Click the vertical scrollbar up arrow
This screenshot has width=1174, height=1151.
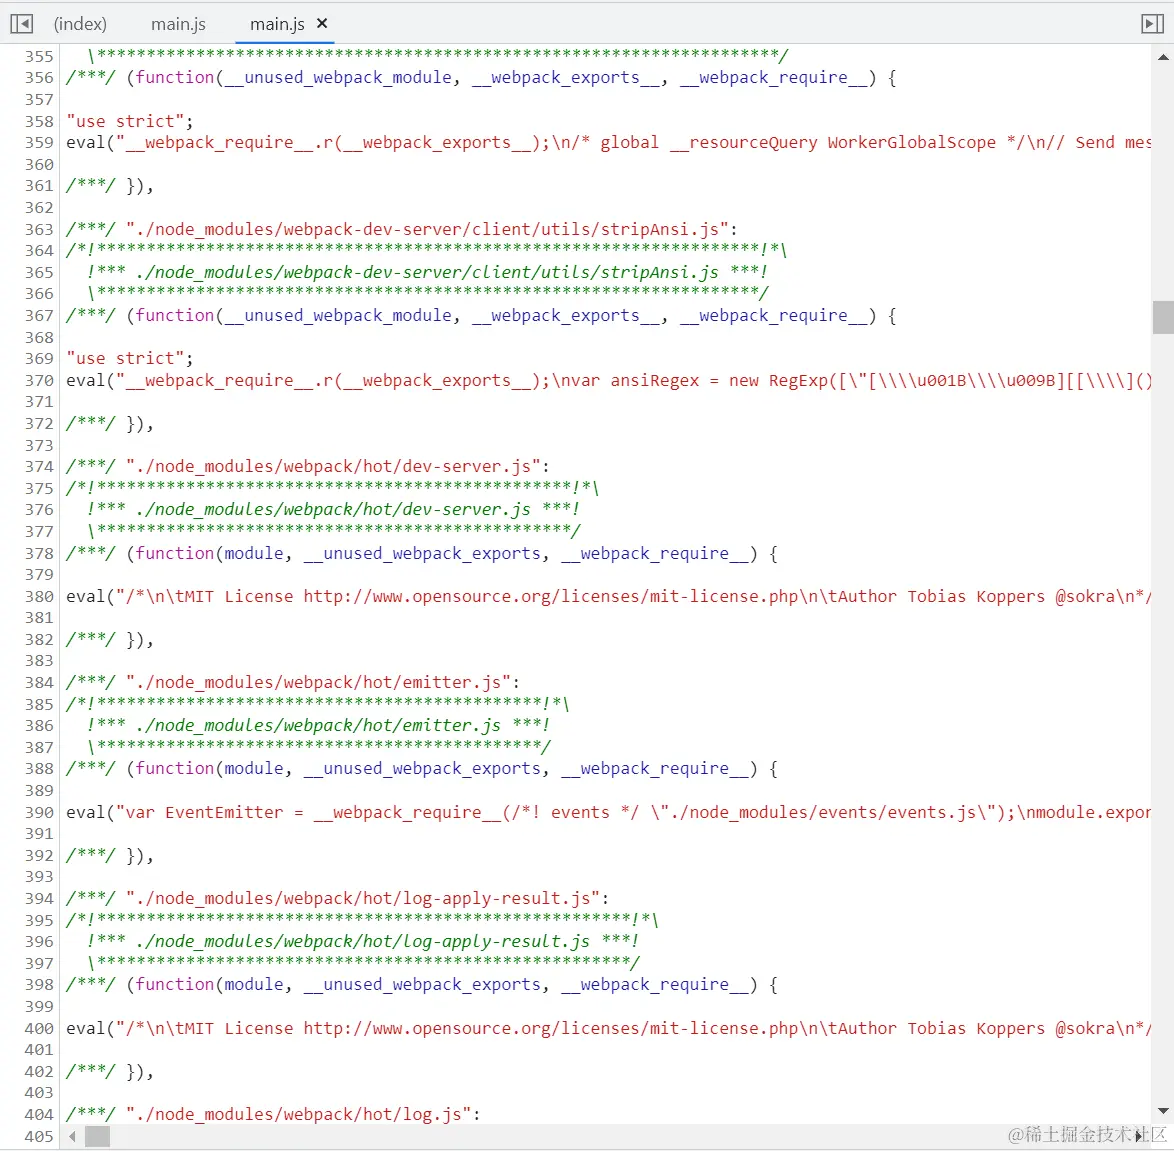1163,57
